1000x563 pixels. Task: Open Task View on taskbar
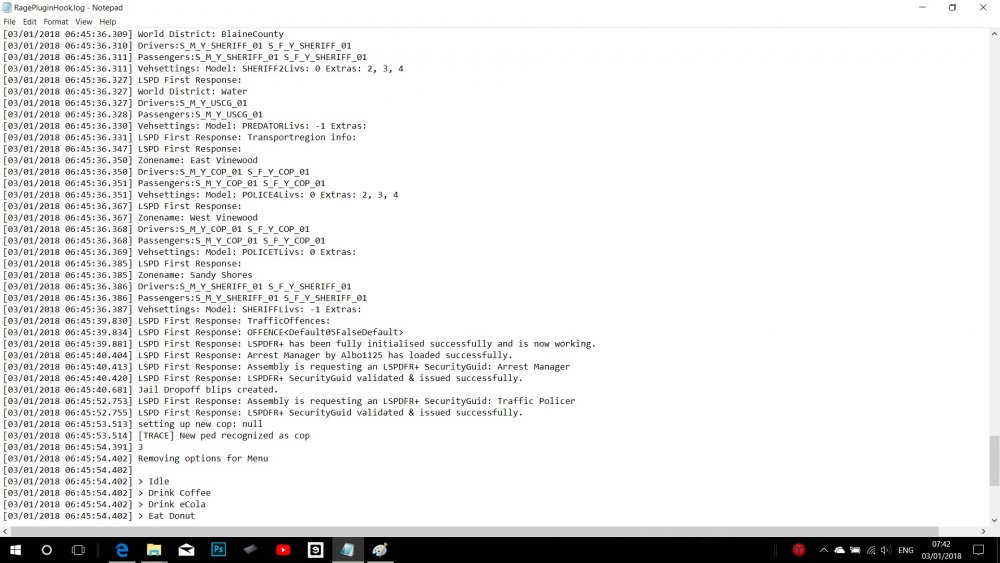78,550
